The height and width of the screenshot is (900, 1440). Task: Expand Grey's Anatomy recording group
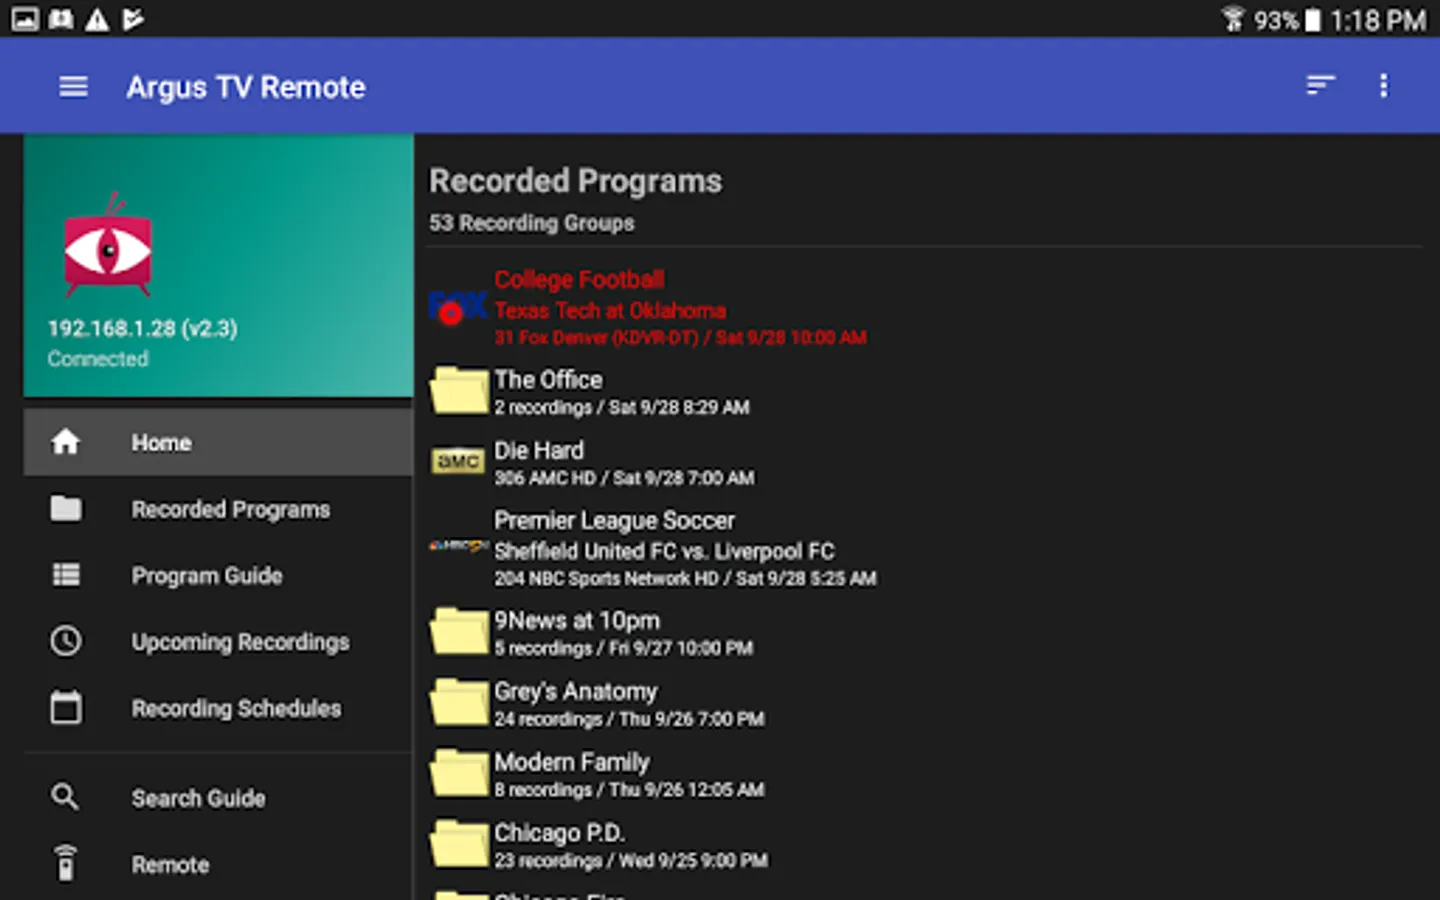point(925,704)
